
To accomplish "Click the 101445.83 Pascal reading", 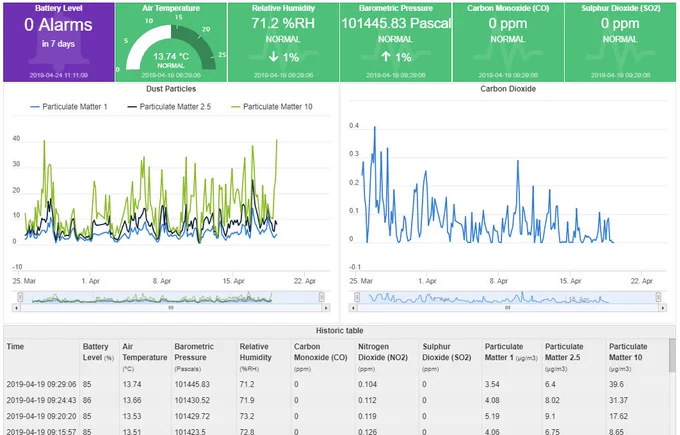I will [x=396, y=23].
